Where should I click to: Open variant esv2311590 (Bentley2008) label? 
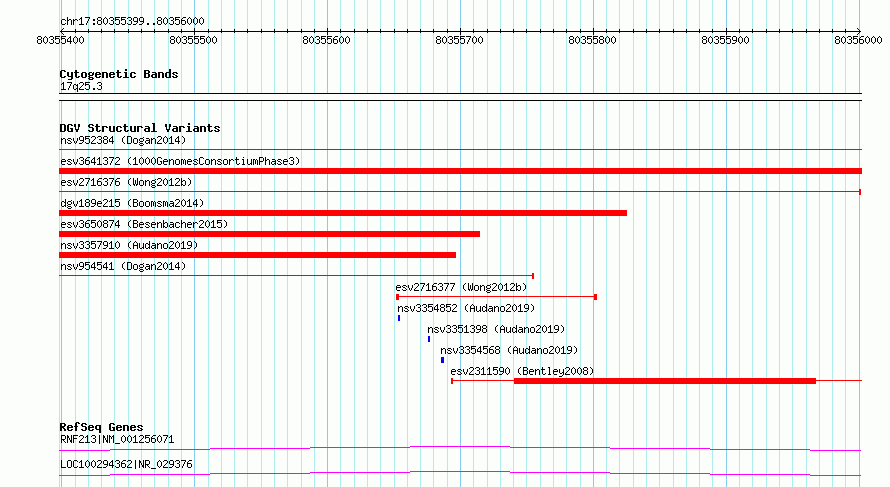coord(522,371)
